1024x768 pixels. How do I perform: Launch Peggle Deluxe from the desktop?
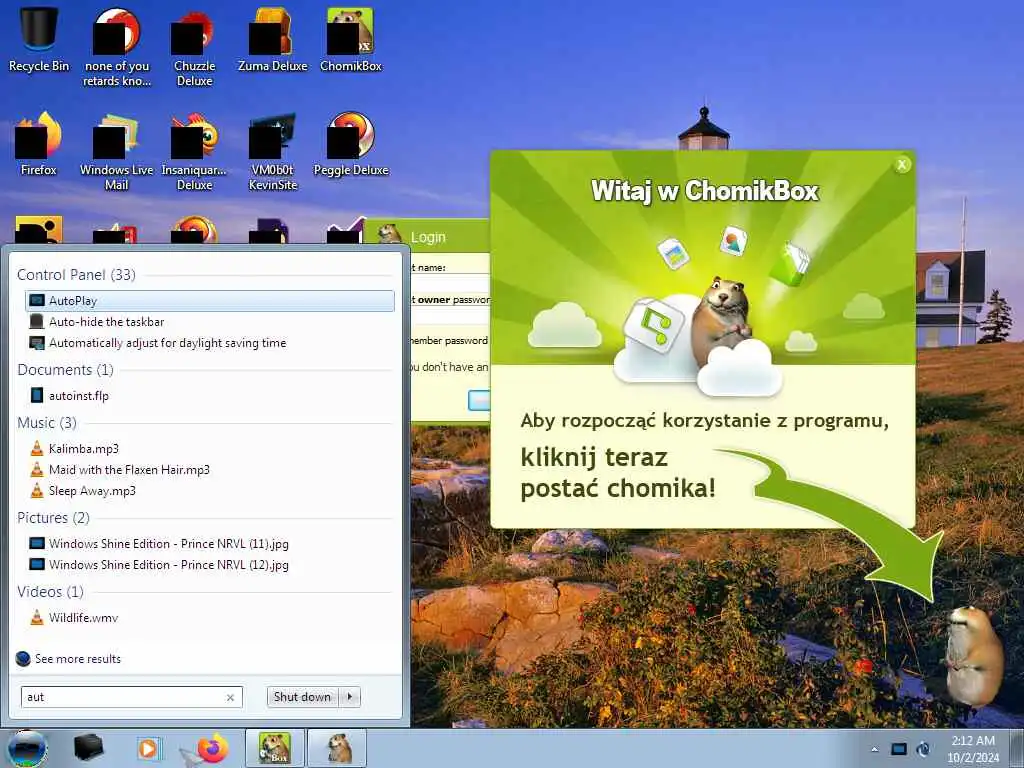click(x=351, y=144)
